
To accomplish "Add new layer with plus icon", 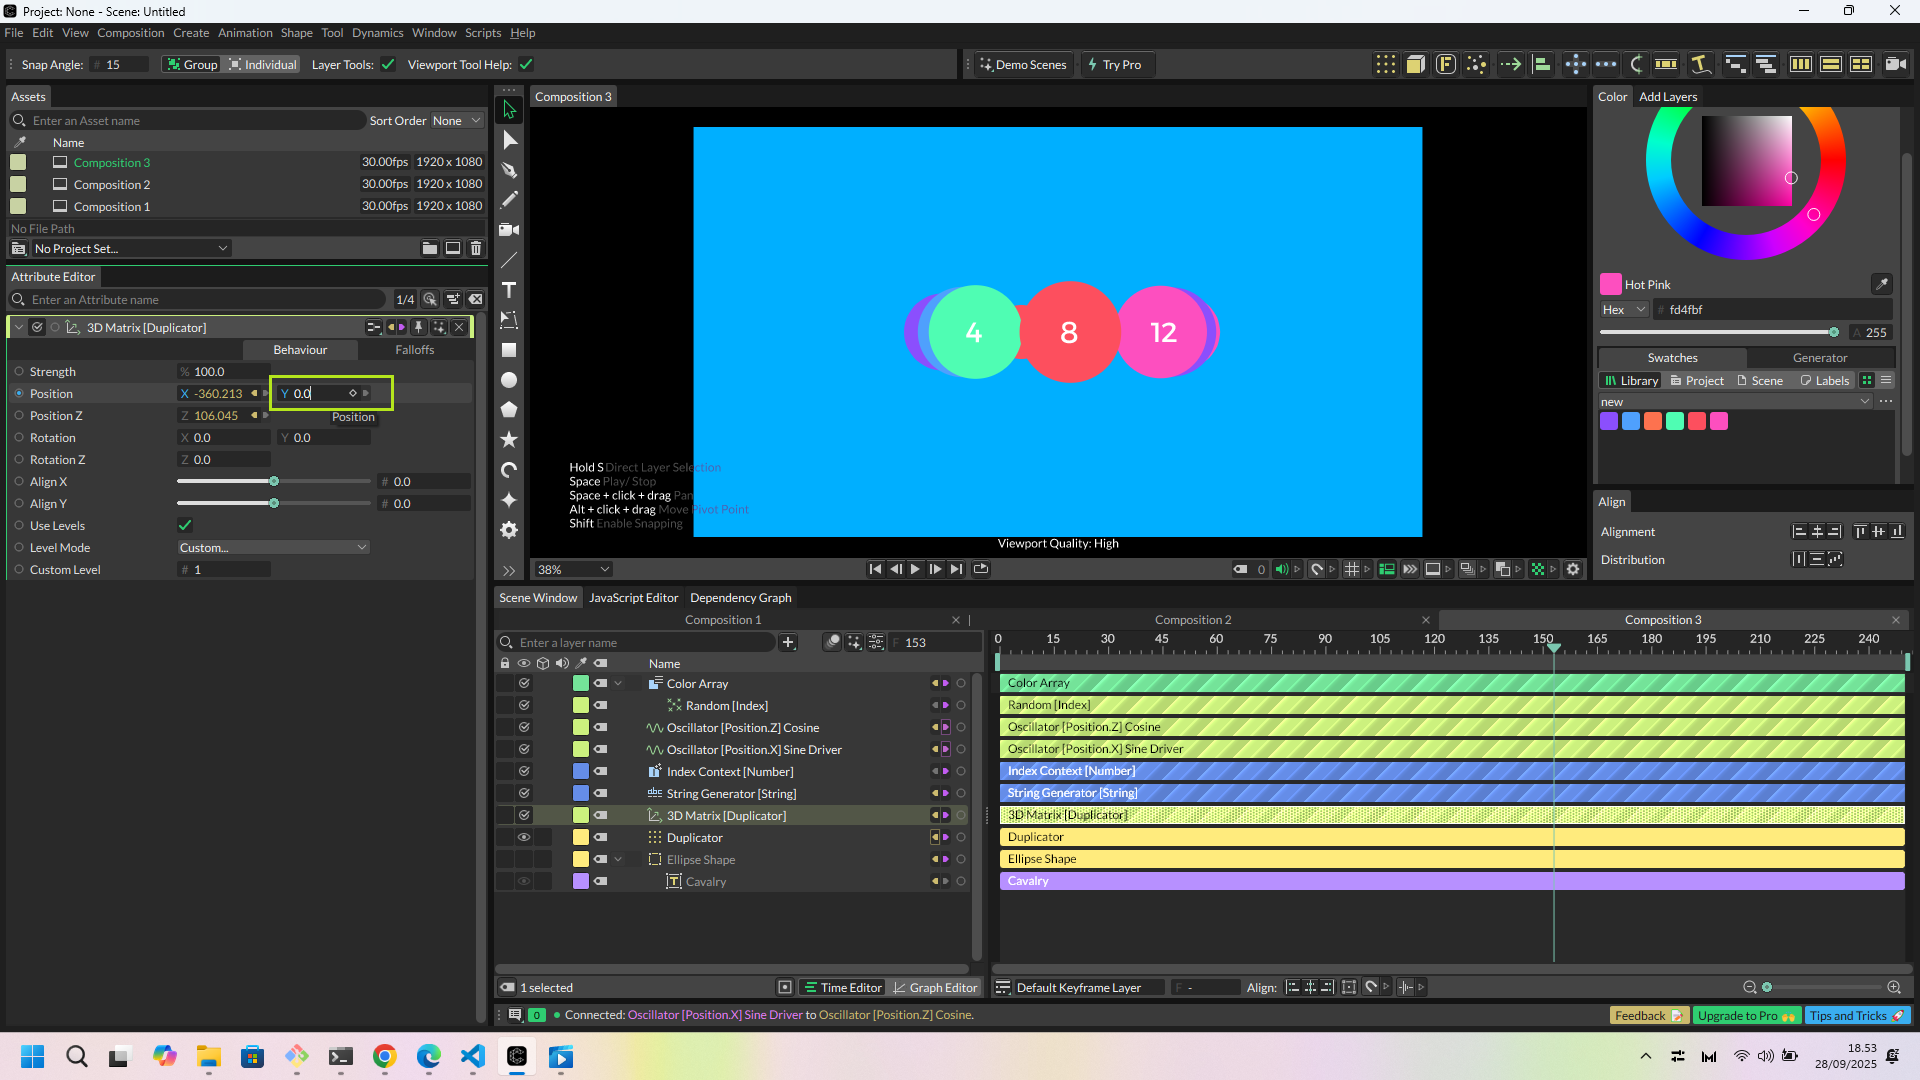I will pyautogui.click(x=788, y=643).
